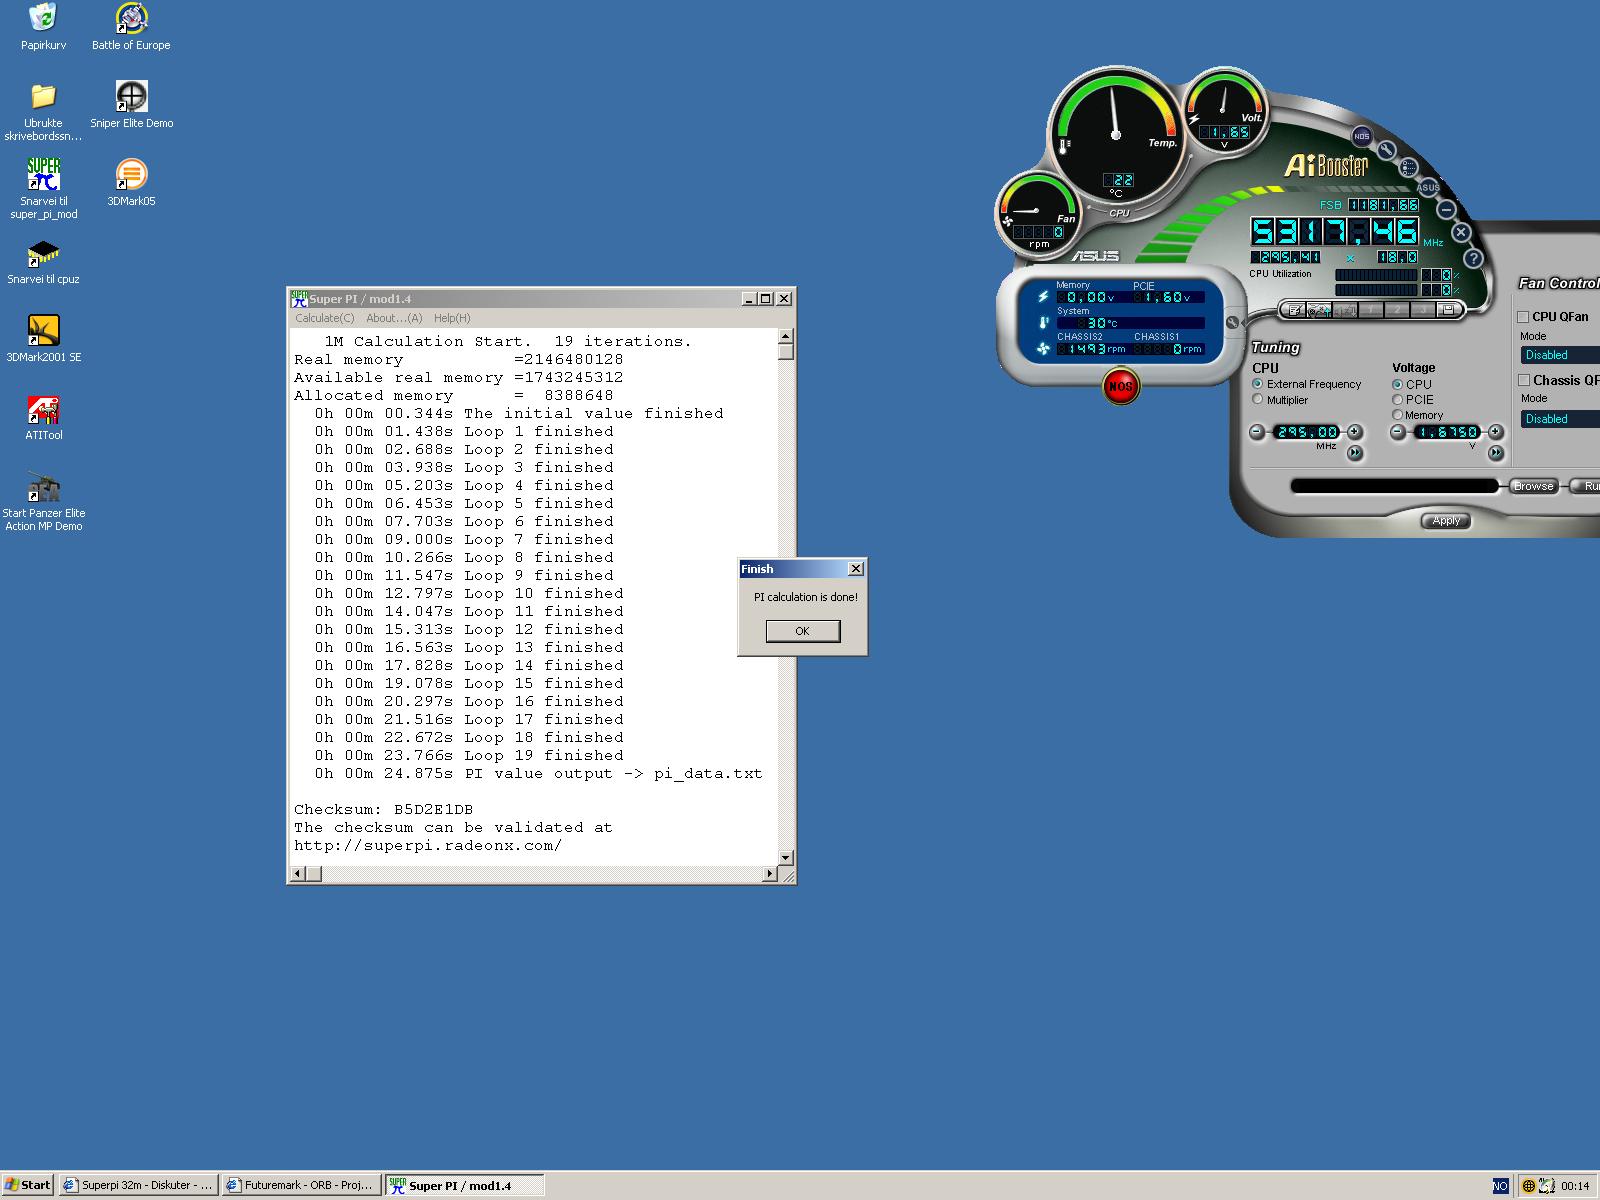Open the Calculate(C) menu in Super PI

pyautogui.click(x=324, y=318)
